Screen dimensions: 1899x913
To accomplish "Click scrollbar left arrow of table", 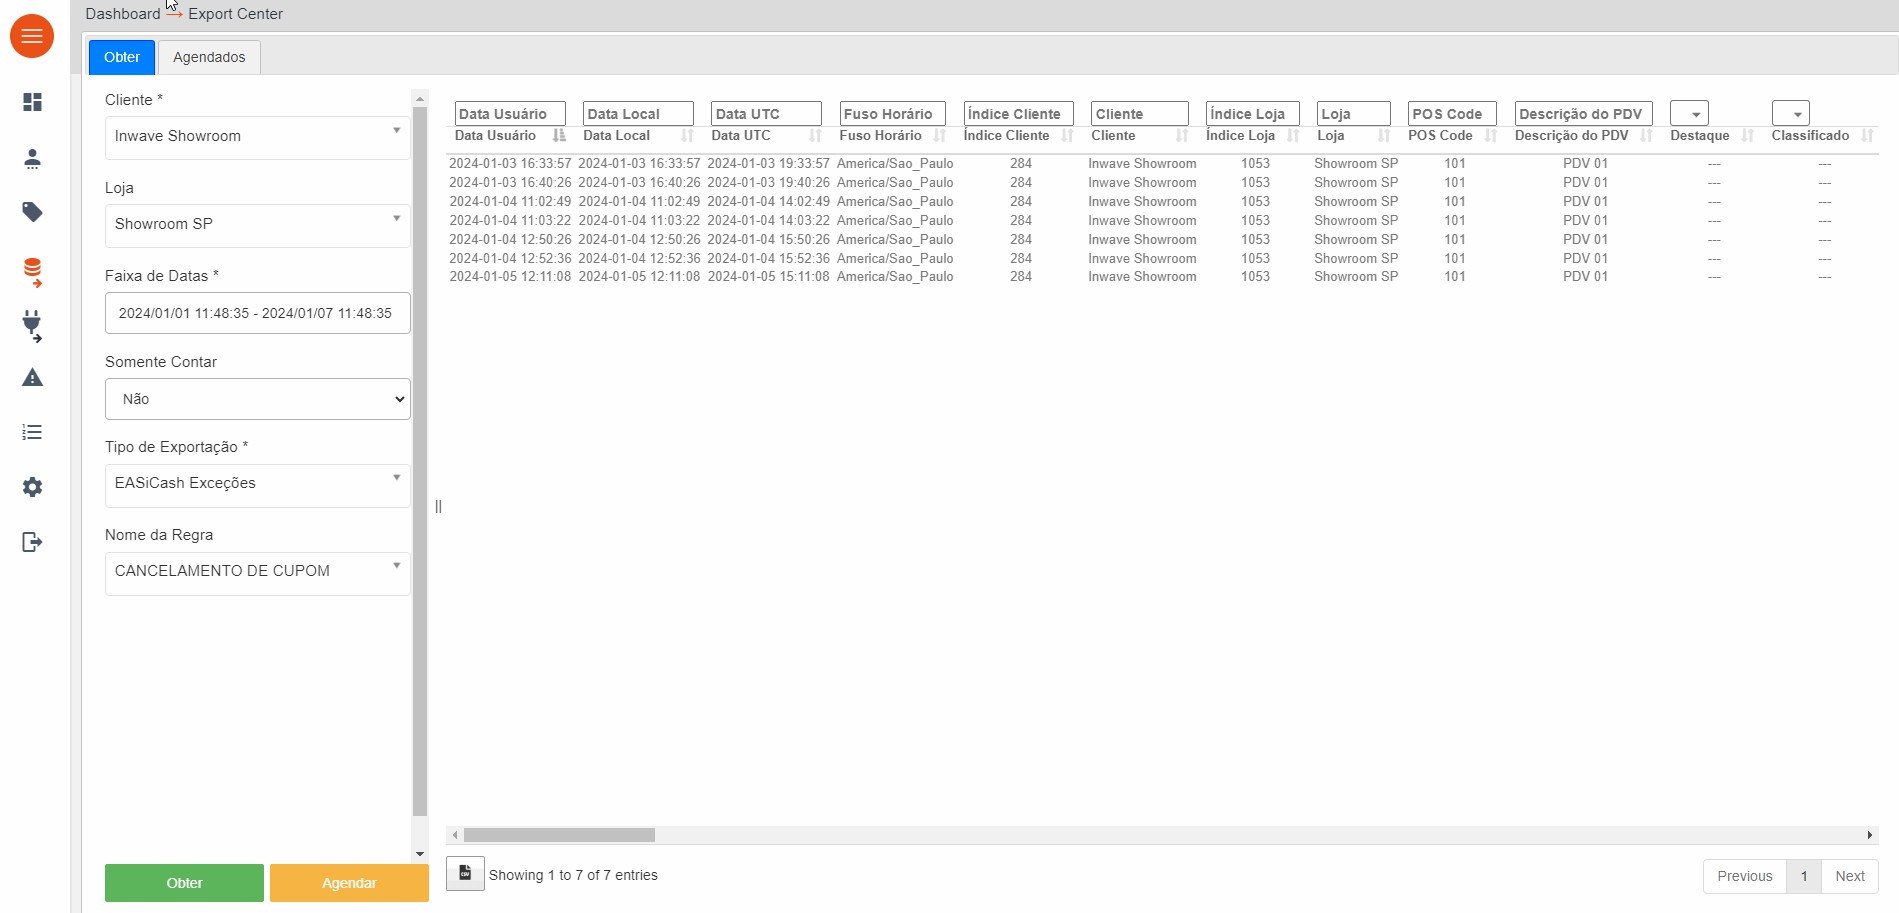I will [x=455, y=835].
